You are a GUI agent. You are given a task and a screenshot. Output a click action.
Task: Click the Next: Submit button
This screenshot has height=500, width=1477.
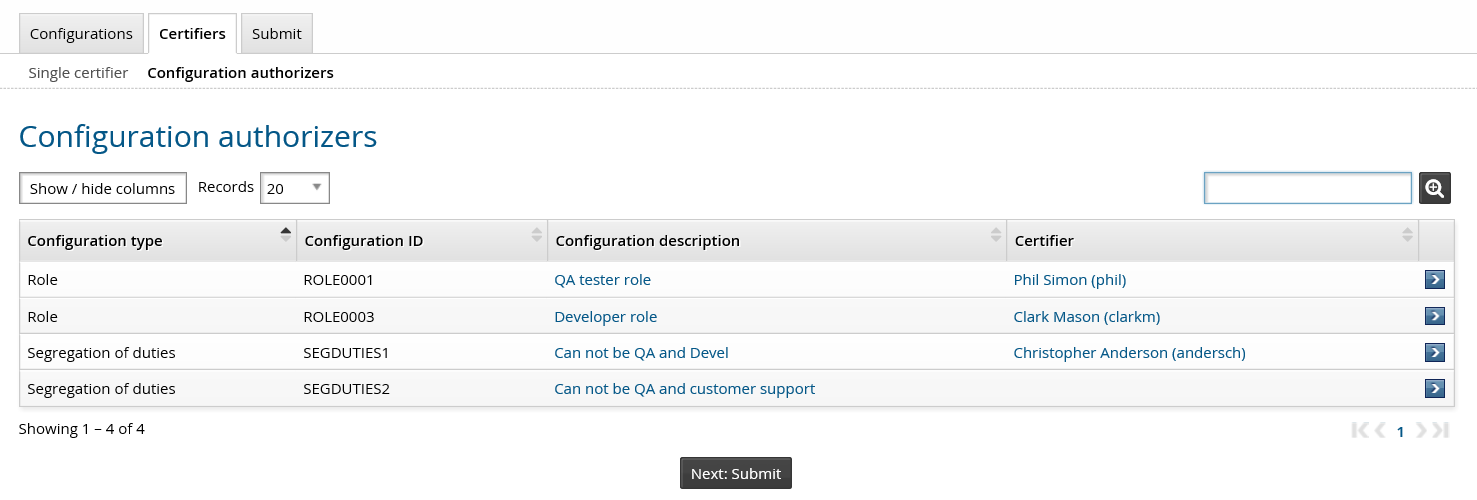(736, 473)
